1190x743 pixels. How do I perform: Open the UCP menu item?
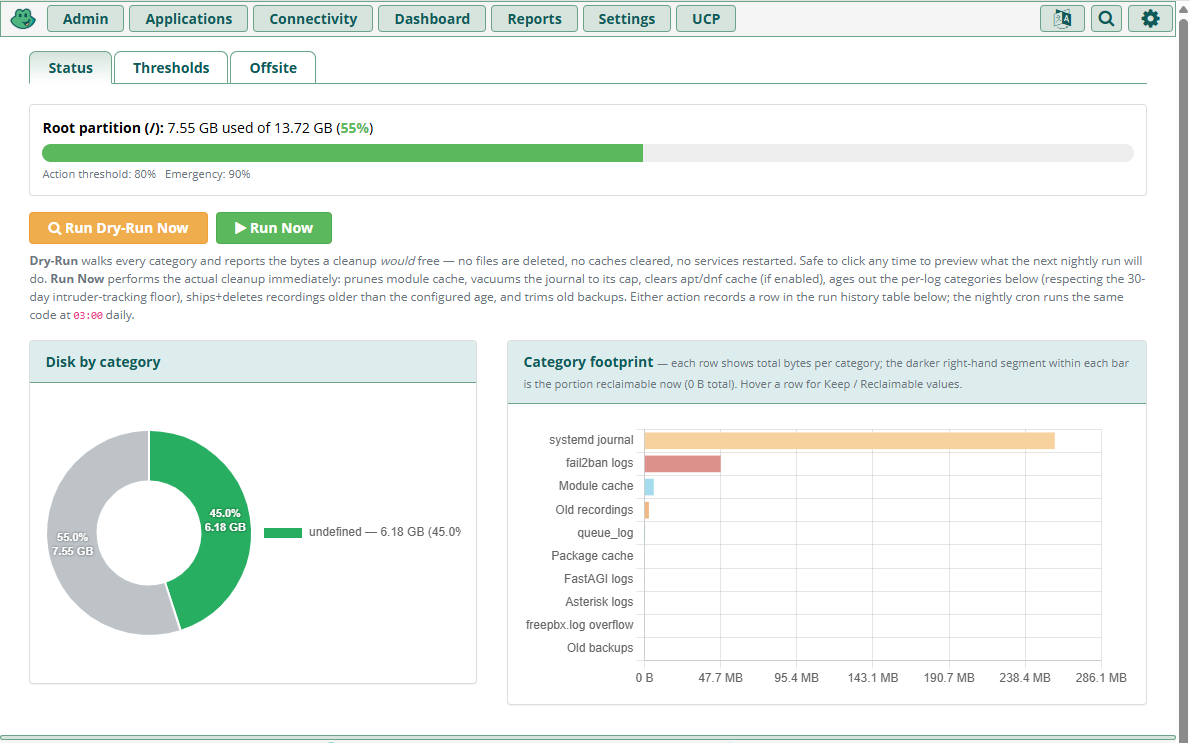point(706,19)
